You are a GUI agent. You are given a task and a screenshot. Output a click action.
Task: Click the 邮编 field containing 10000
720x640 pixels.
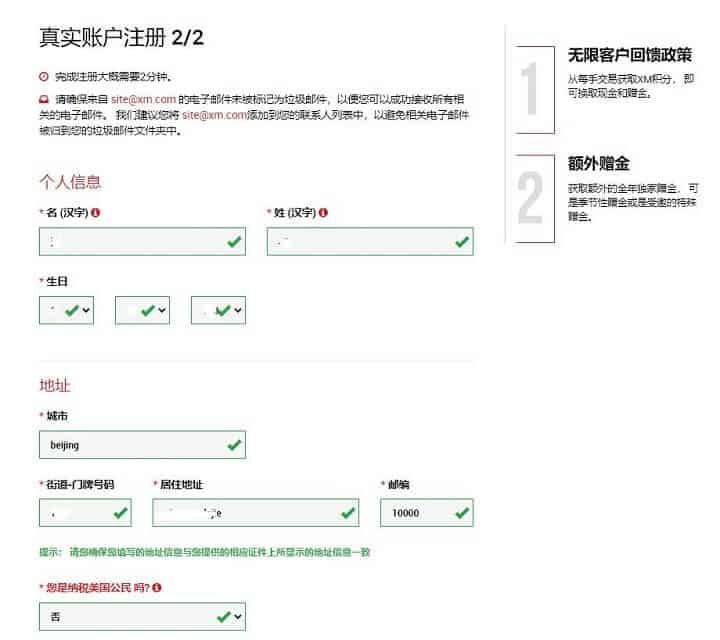427,512
